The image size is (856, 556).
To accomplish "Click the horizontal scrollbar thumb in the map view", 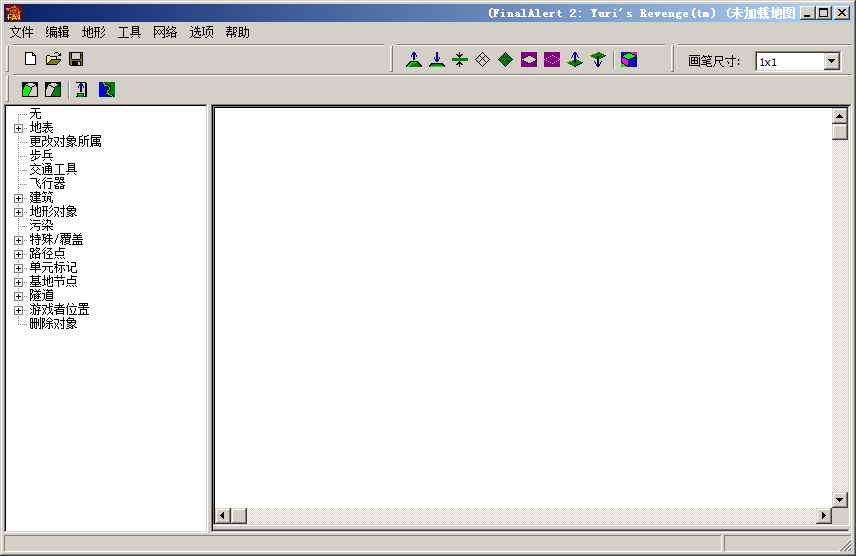I will tap(239, 515).
